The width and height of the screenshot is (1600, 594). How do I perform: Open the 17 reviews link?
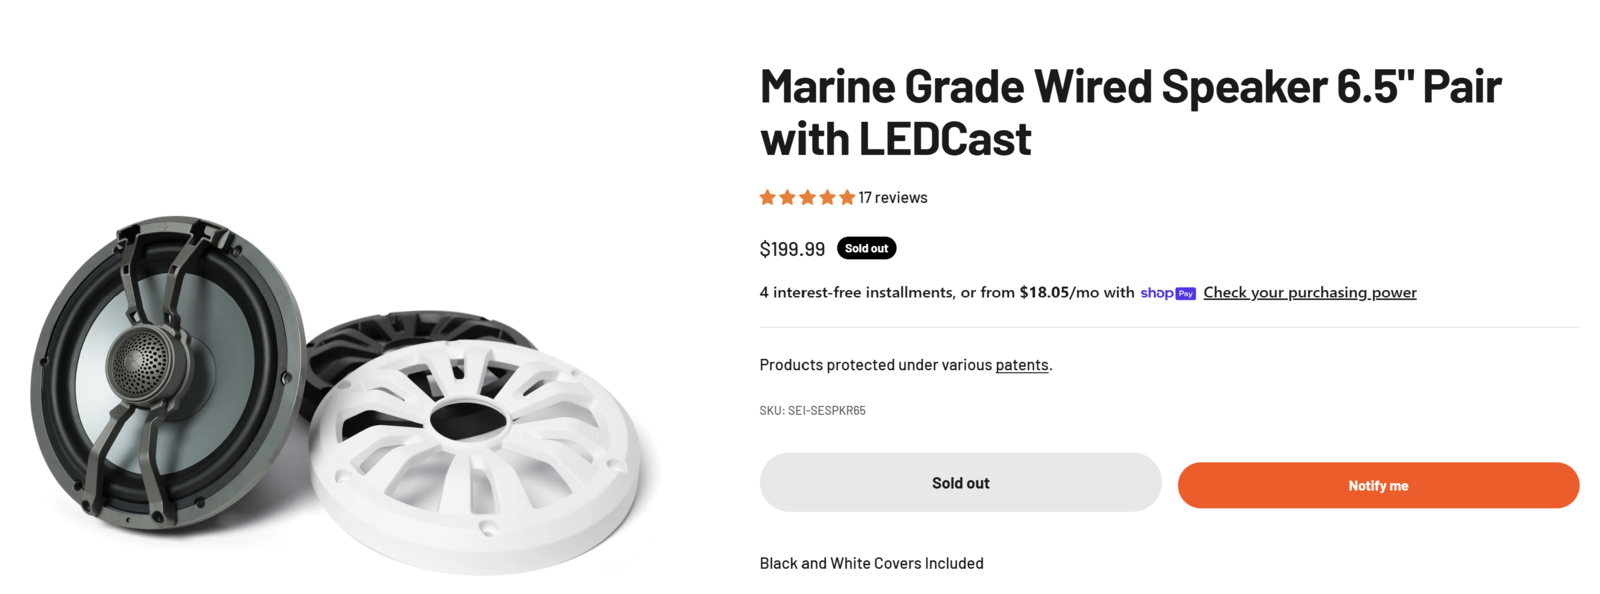[x=892, y=197]
